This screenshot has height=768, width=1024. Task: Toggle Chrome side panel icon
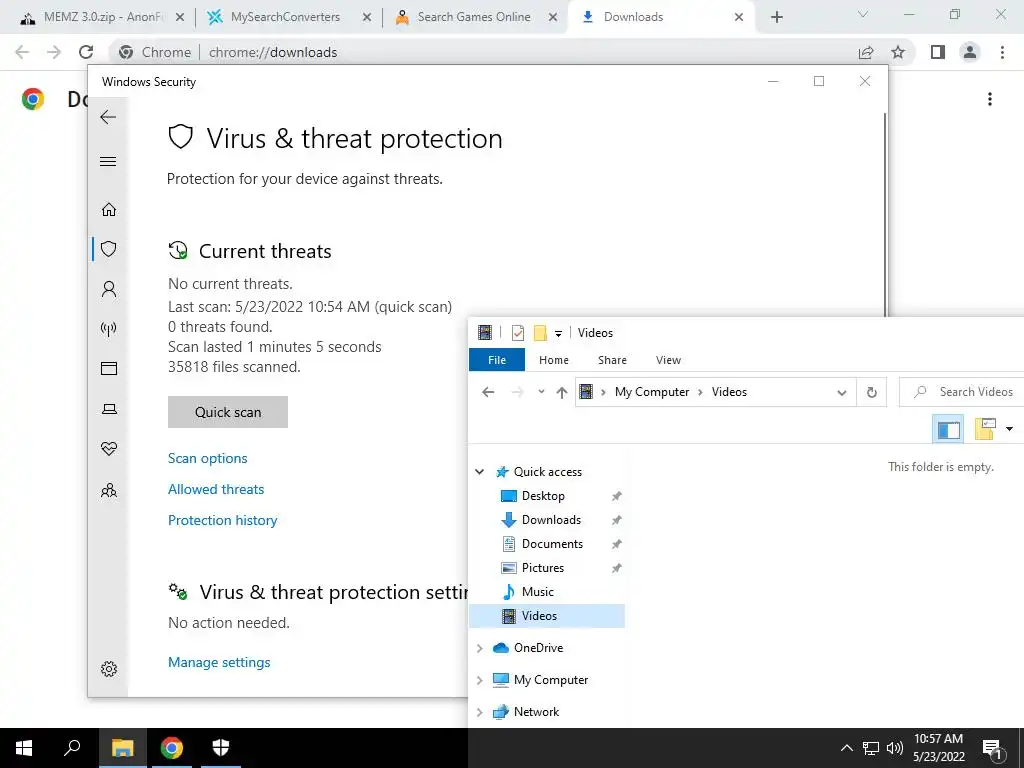938,52
